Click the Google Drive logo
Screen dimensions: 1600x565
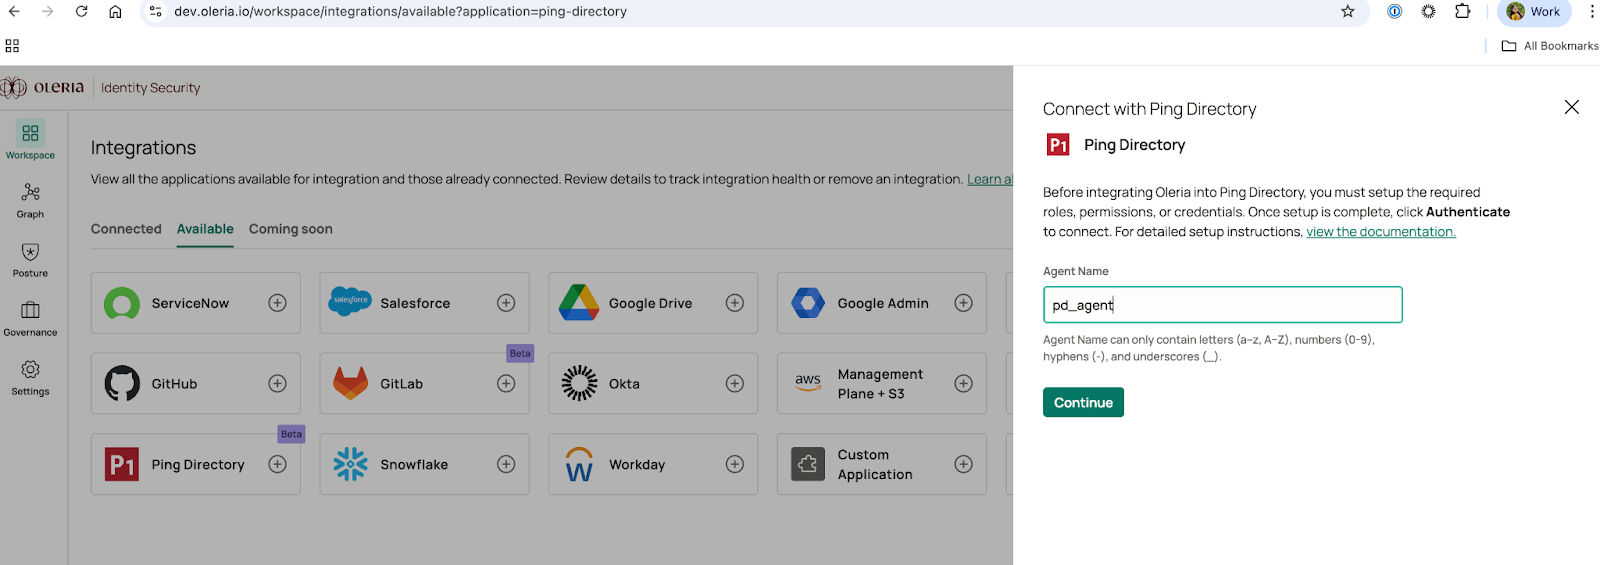[x=579, y=302]
